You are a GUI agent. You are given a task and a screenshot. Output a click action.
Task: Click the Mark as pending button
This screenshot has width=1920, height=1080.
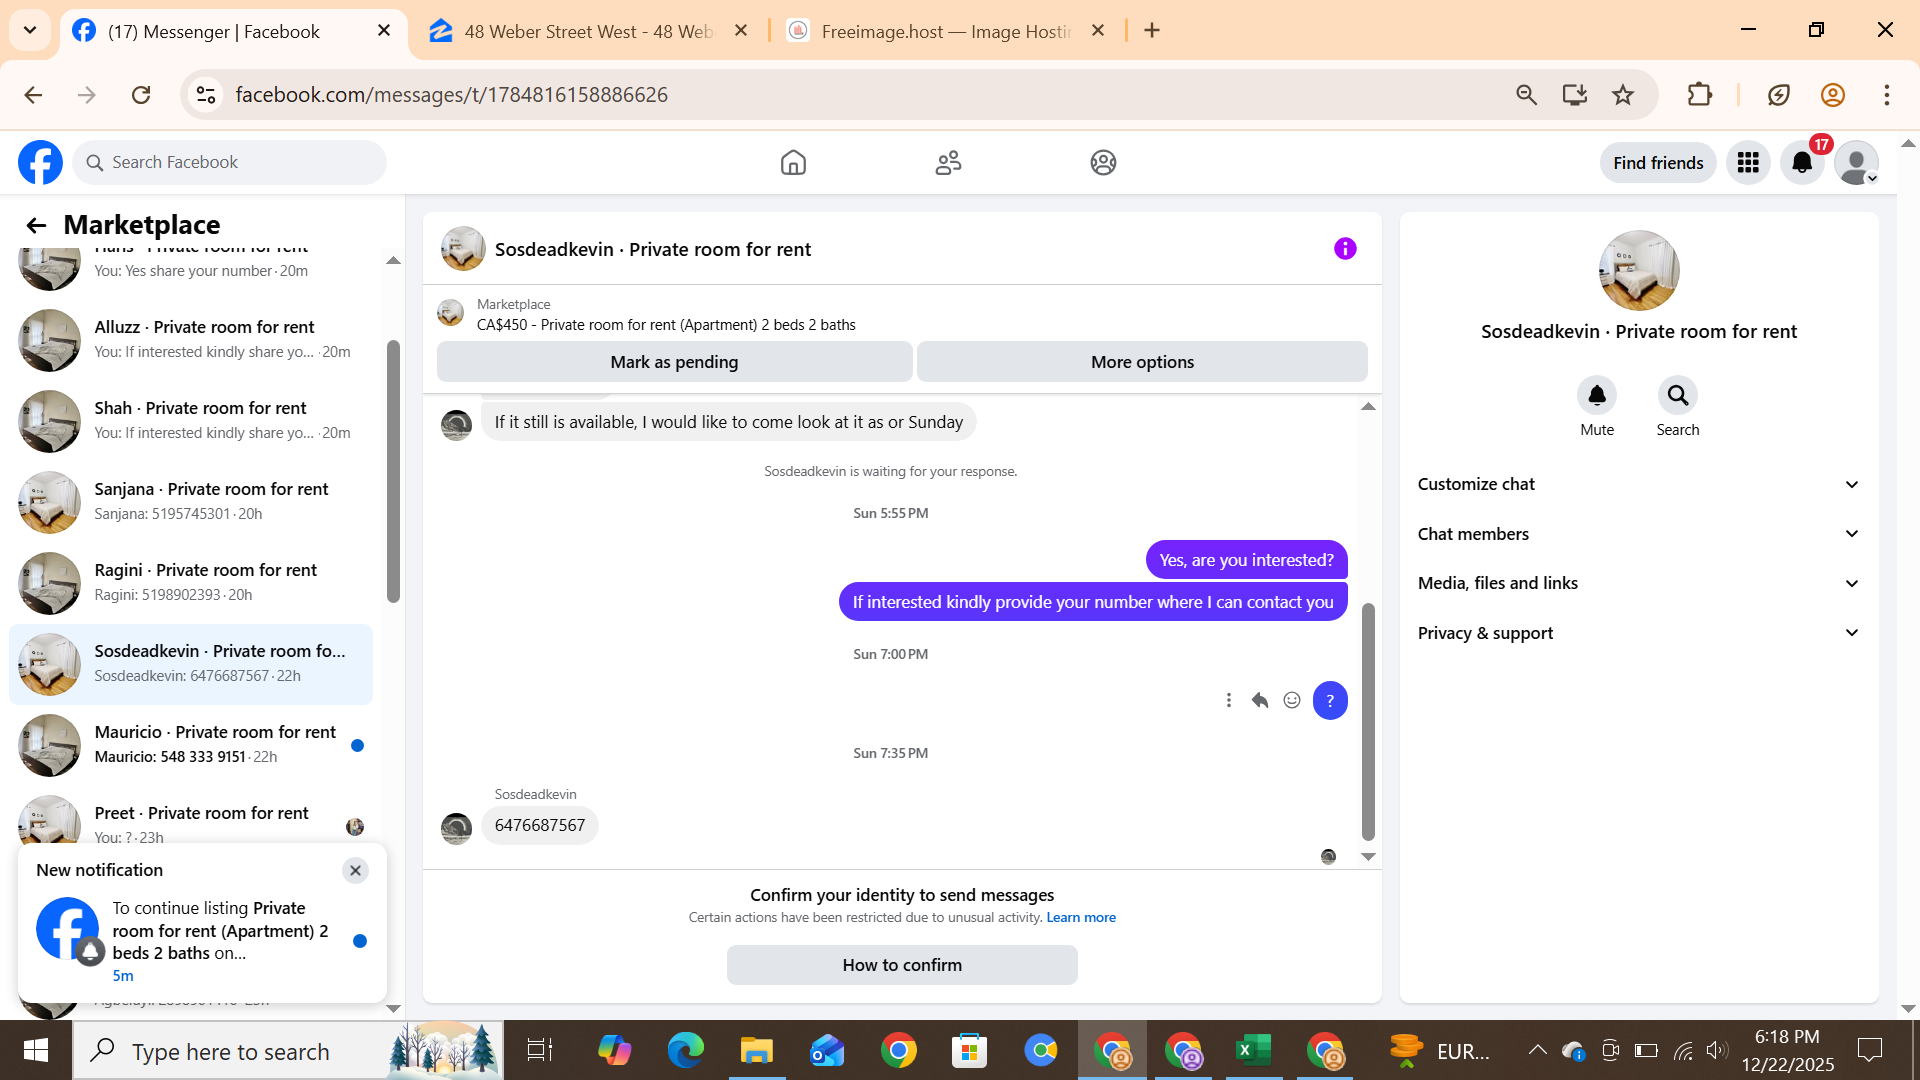[x=674, y=362]
